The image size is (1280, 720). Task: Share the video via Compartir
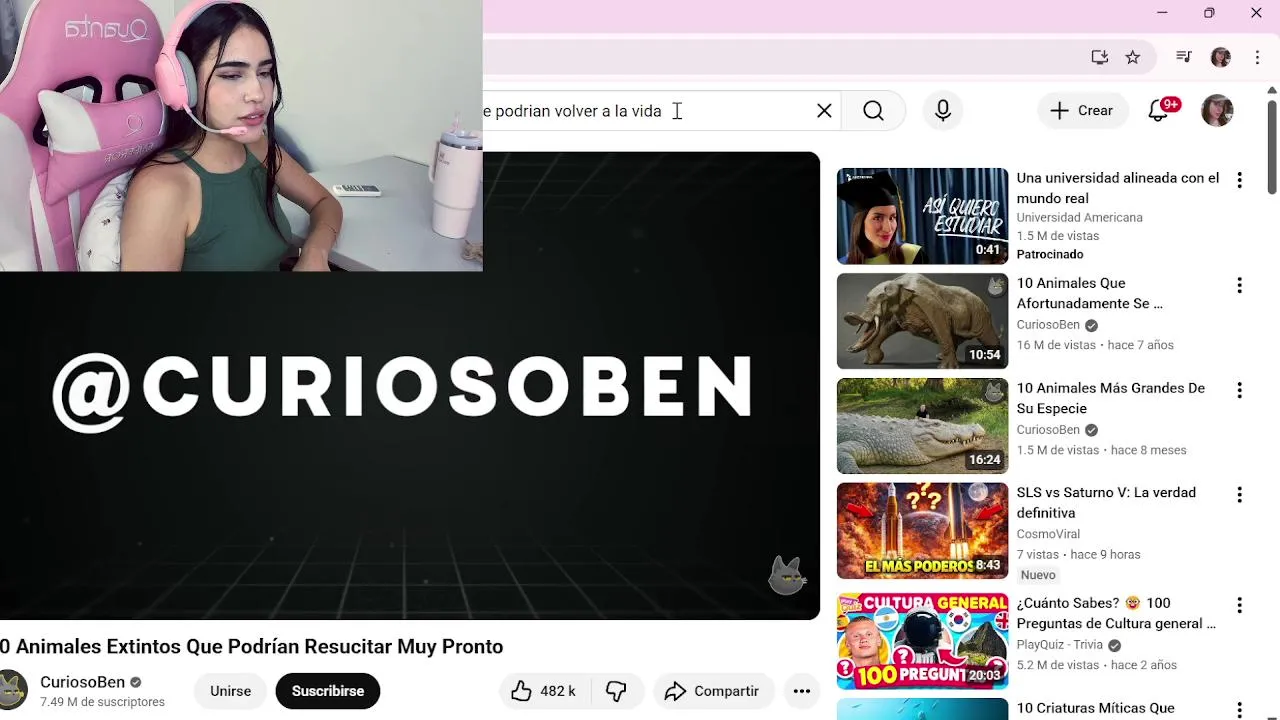(713, 691)
